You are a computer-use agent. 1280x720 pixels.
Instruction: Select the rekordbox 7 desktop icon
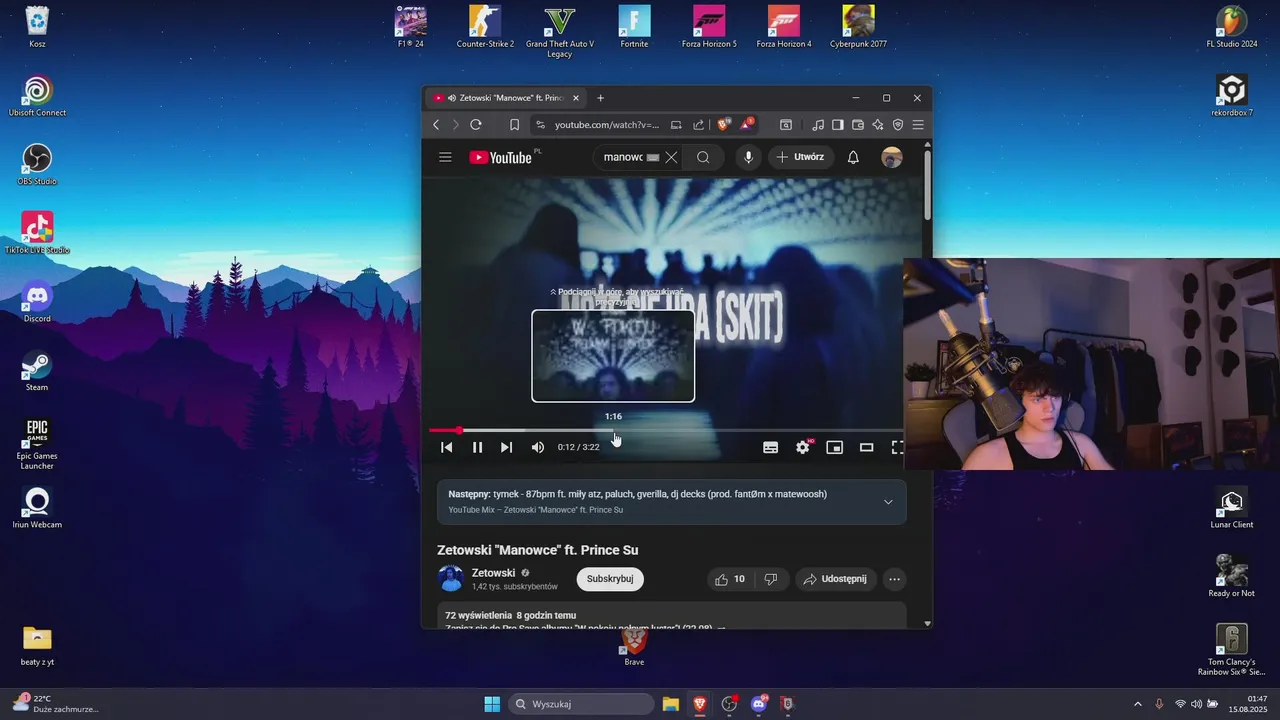[1232, 95]
